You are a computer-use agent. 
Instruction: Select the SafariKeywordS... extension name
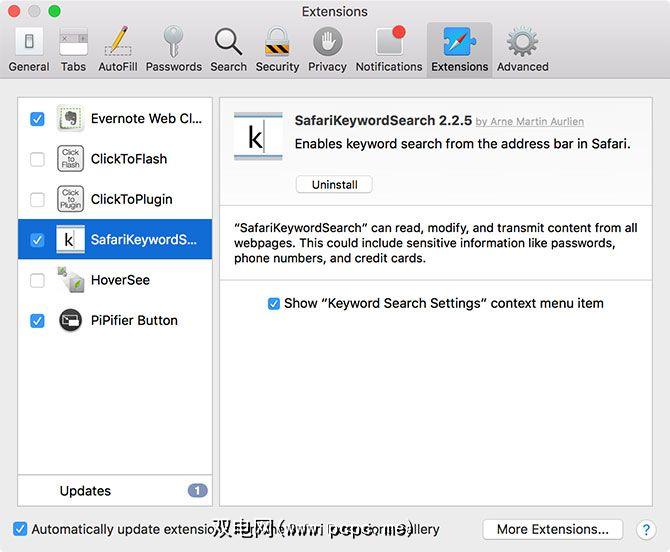[144, 240]
